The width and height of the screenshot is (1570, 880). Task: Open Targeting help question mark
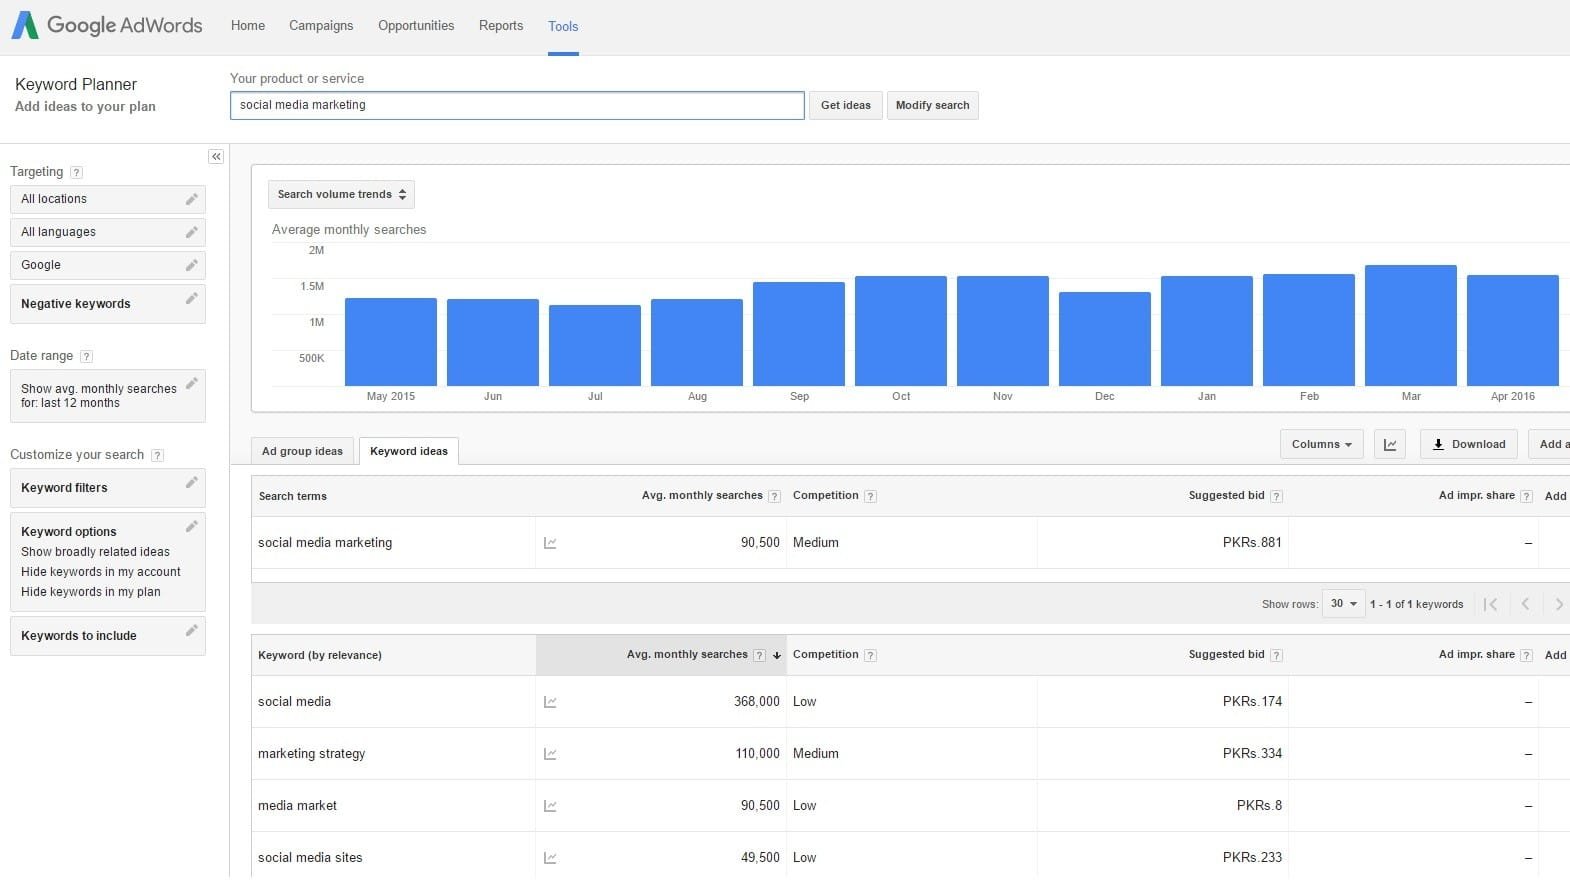(x=77, y=172)
